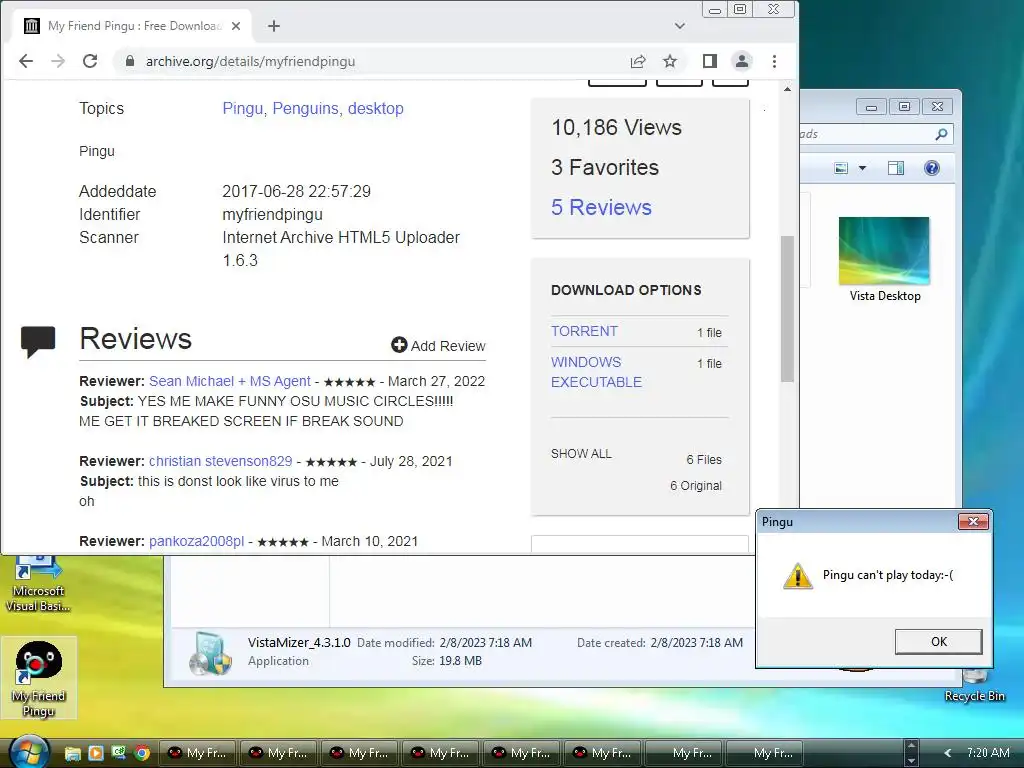Screen dimensions: 1024x768
Task: Click the Size 19.8 MB value
Action: 460,661
